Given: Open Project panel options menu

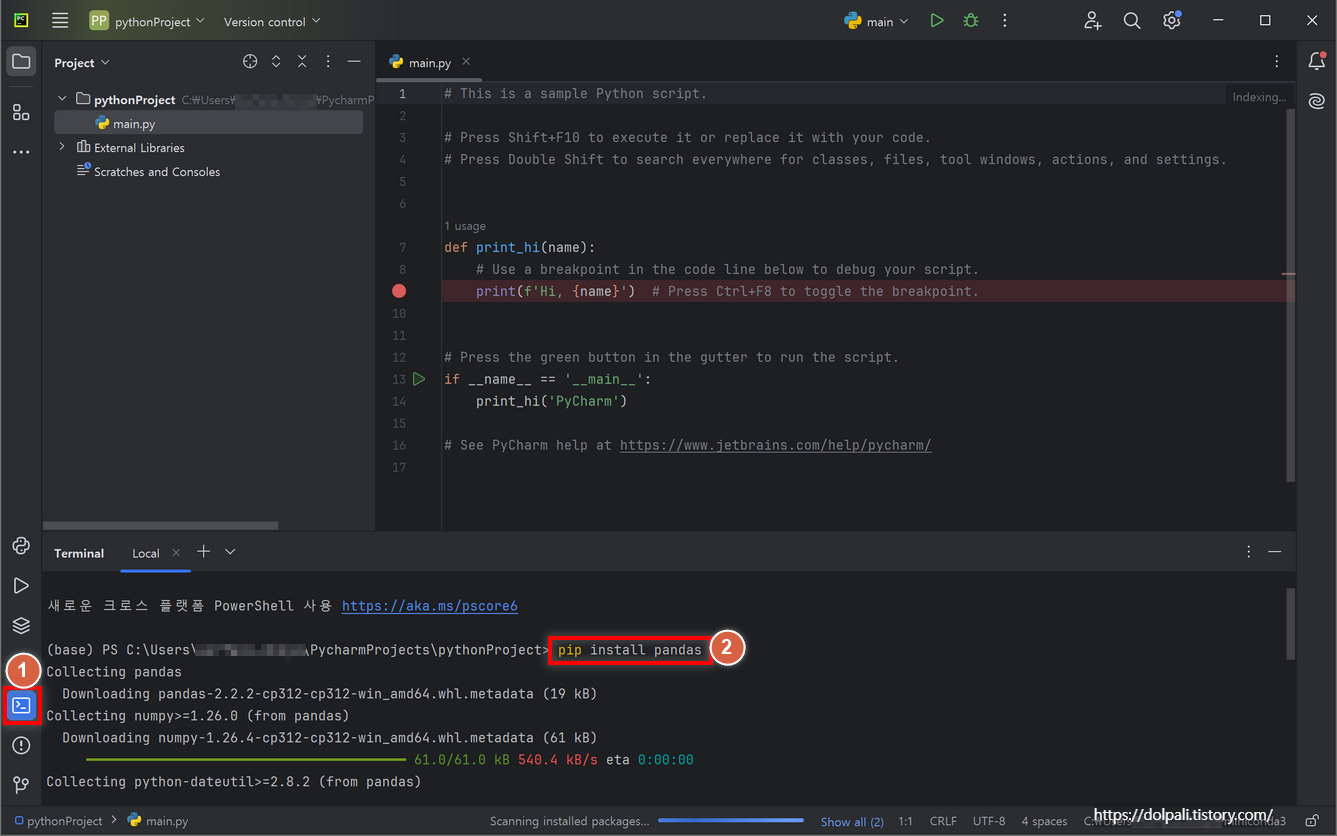Looking at the screenshot, I should point(328,62).
